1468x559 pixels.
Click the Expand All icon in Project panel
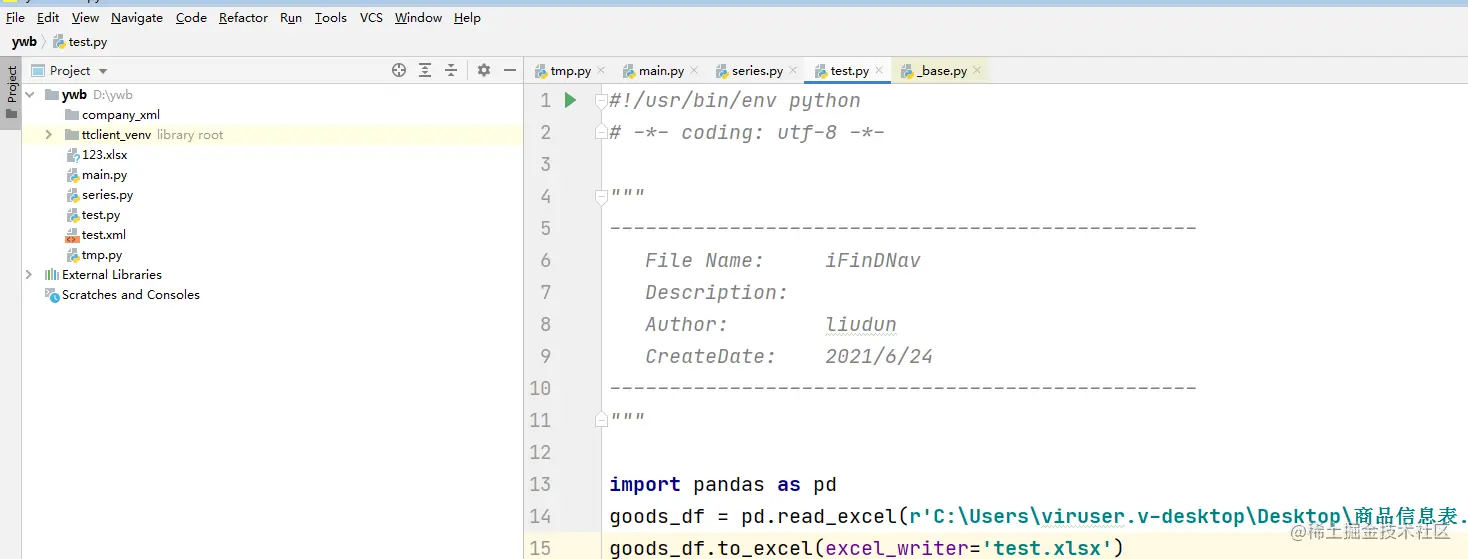pos(425,70)
